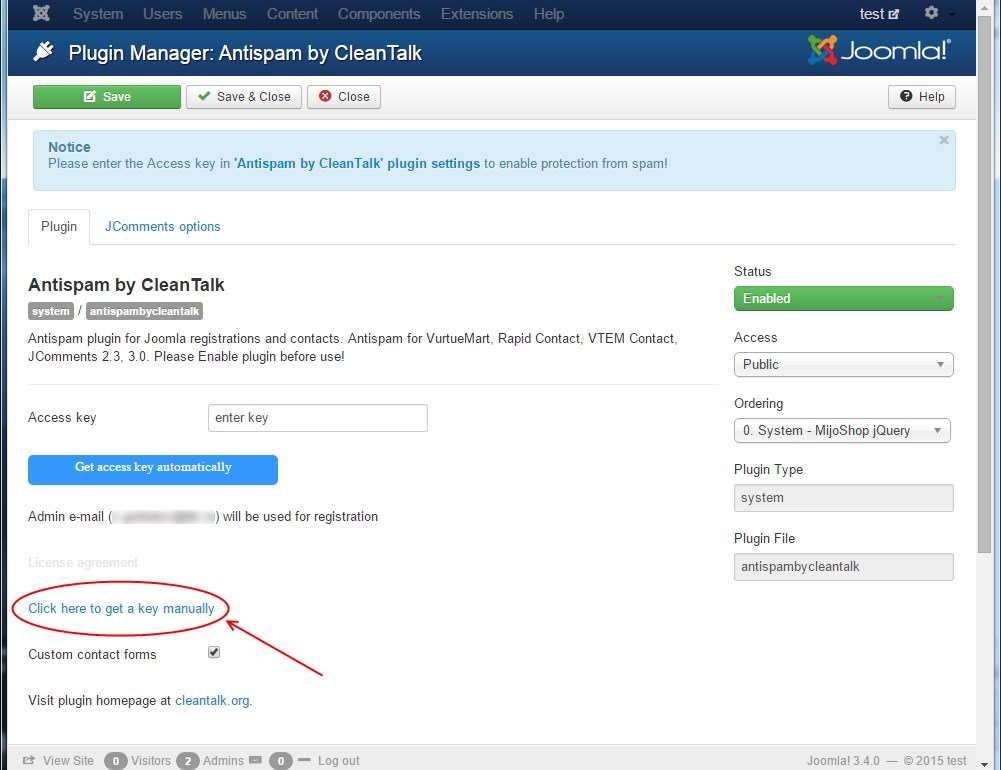The image size is (1001, 770).
Task: Open the Extensions menu
Action: point(476,14)
